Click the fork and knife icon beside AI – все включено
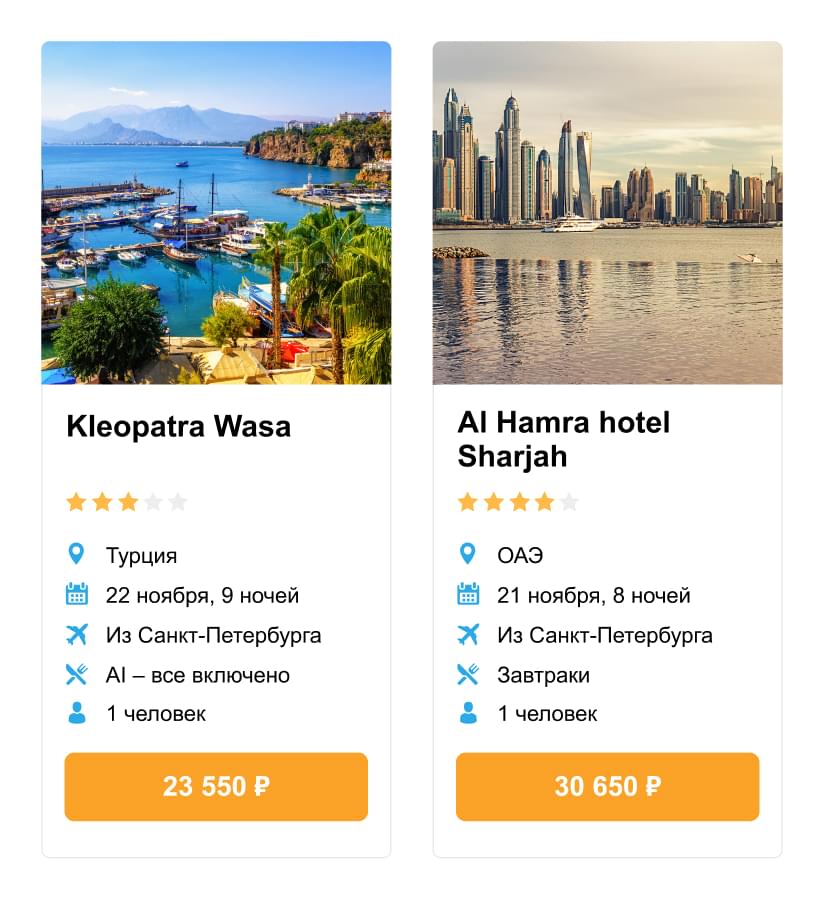This screenshot has height=900, width=824. [77, 674]
